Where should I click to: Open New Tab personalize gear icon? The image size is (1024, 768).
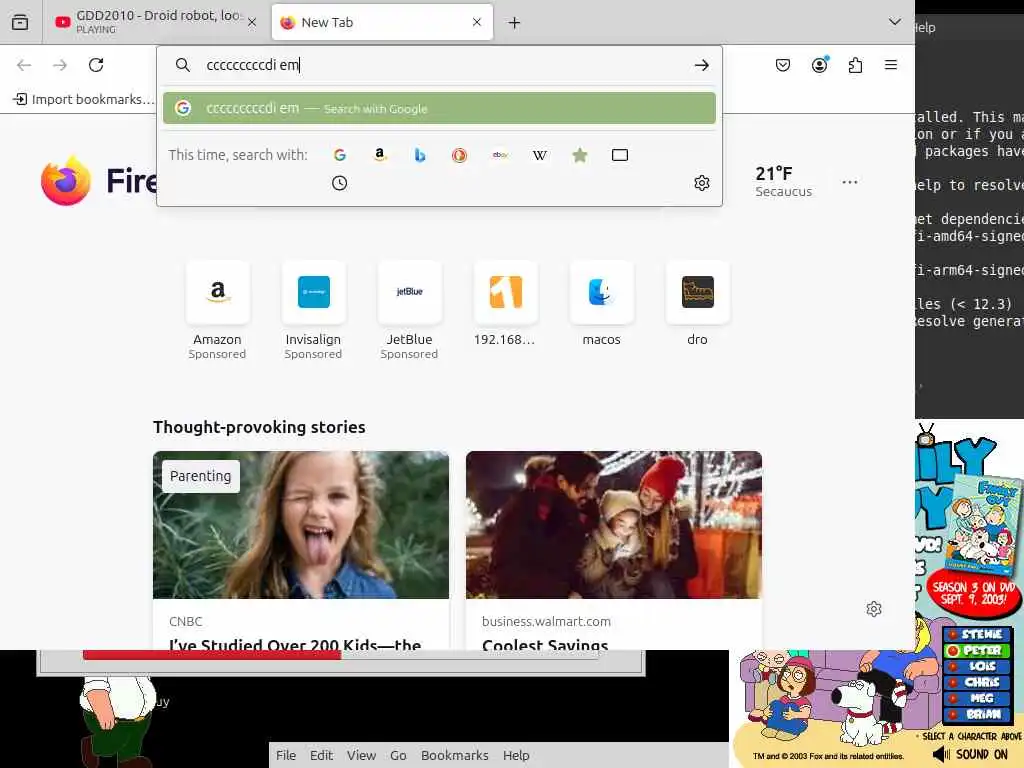(x=874, y=609)
